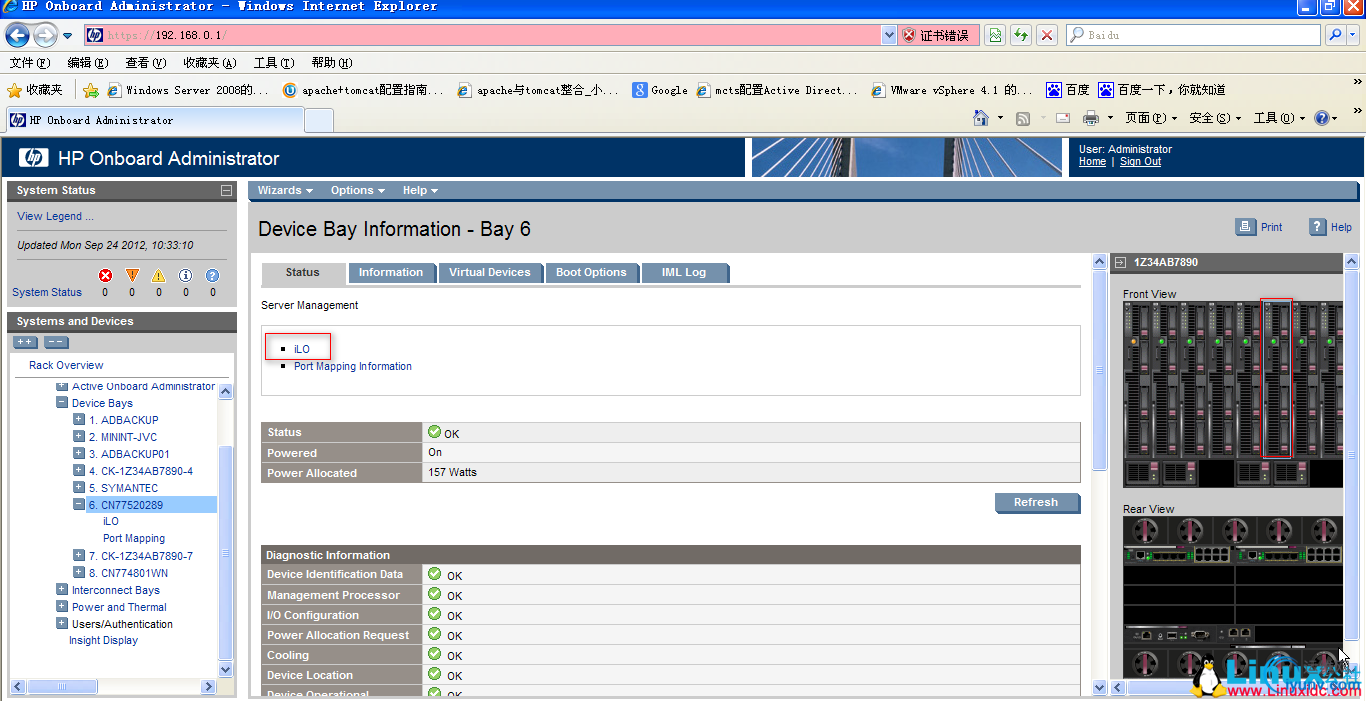Open the Help menu in the blue bar
Screen dimensions: 1366x701
[420, 190]
